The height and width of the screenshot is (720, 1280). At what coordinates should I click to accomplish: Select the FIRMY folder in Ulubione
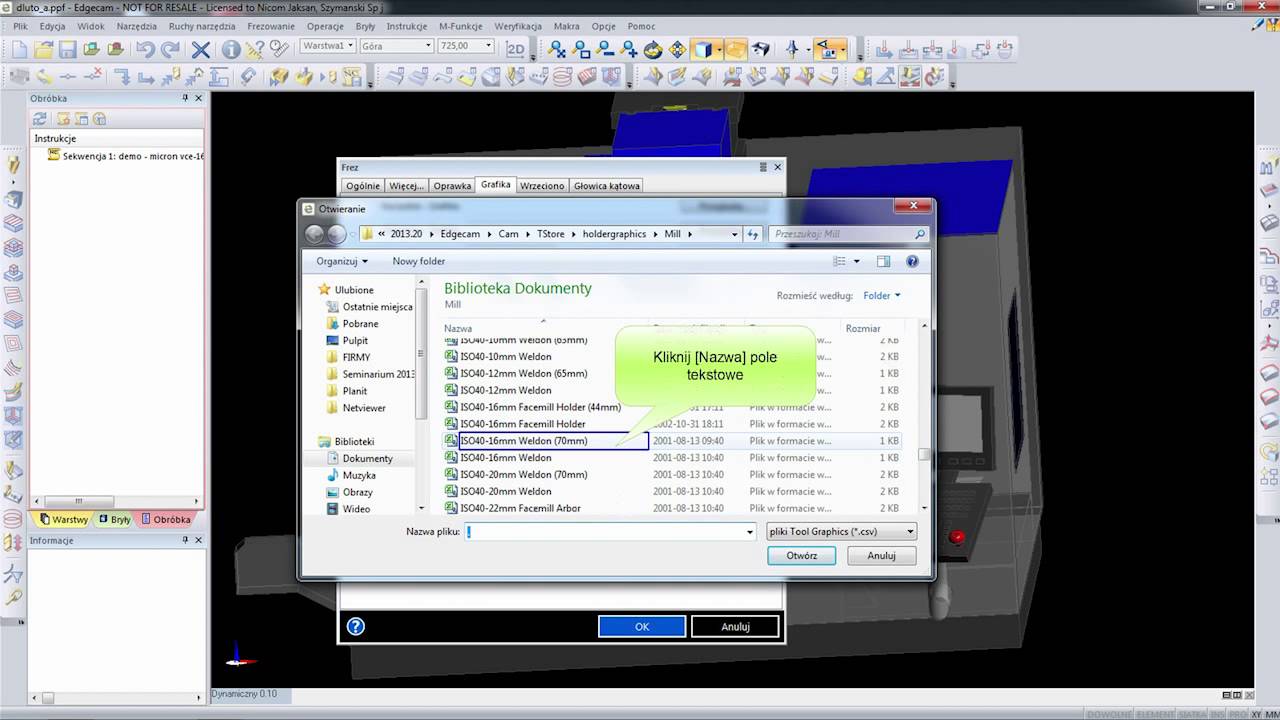(x=356, y=358)
